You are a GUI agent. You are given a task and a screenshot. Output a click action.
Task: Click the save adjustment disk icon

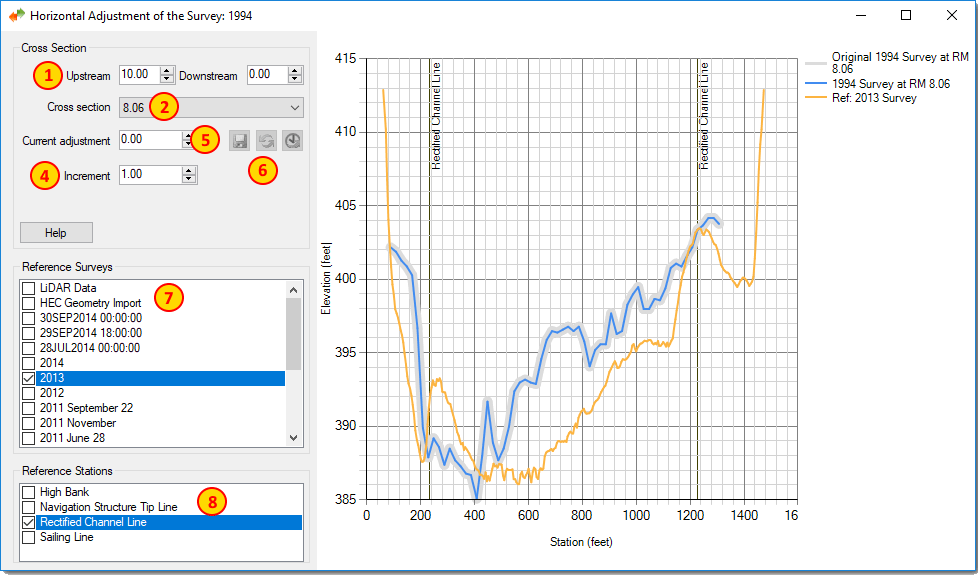[240, 141]
